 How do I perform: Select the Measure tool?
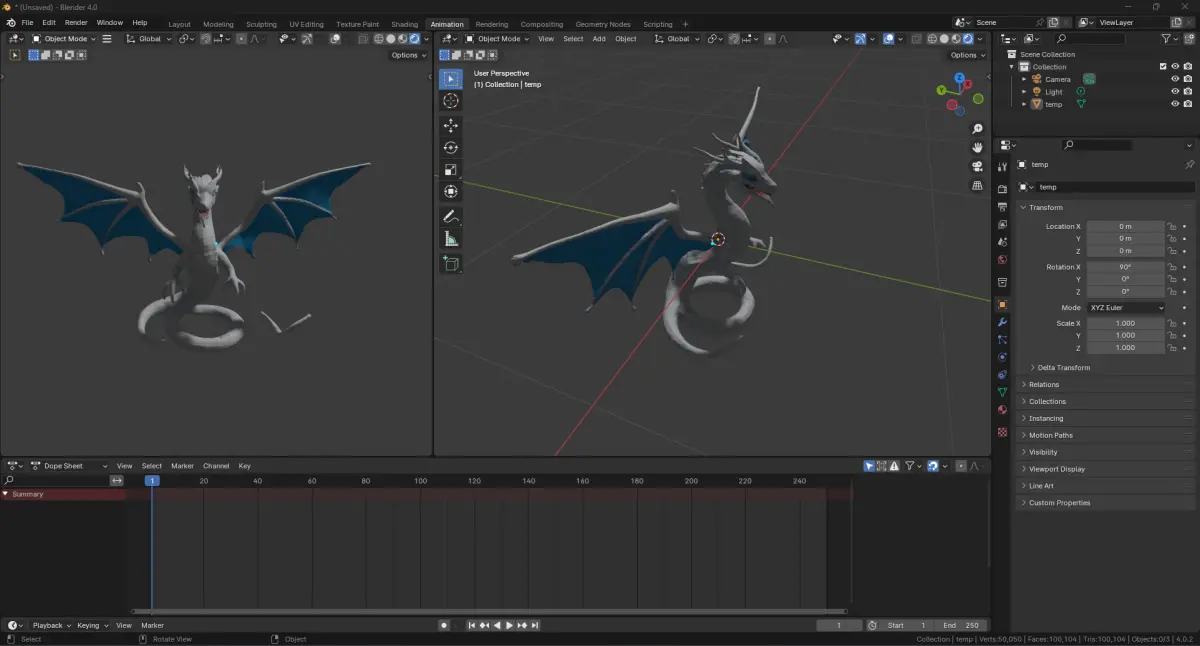[451, 239]
